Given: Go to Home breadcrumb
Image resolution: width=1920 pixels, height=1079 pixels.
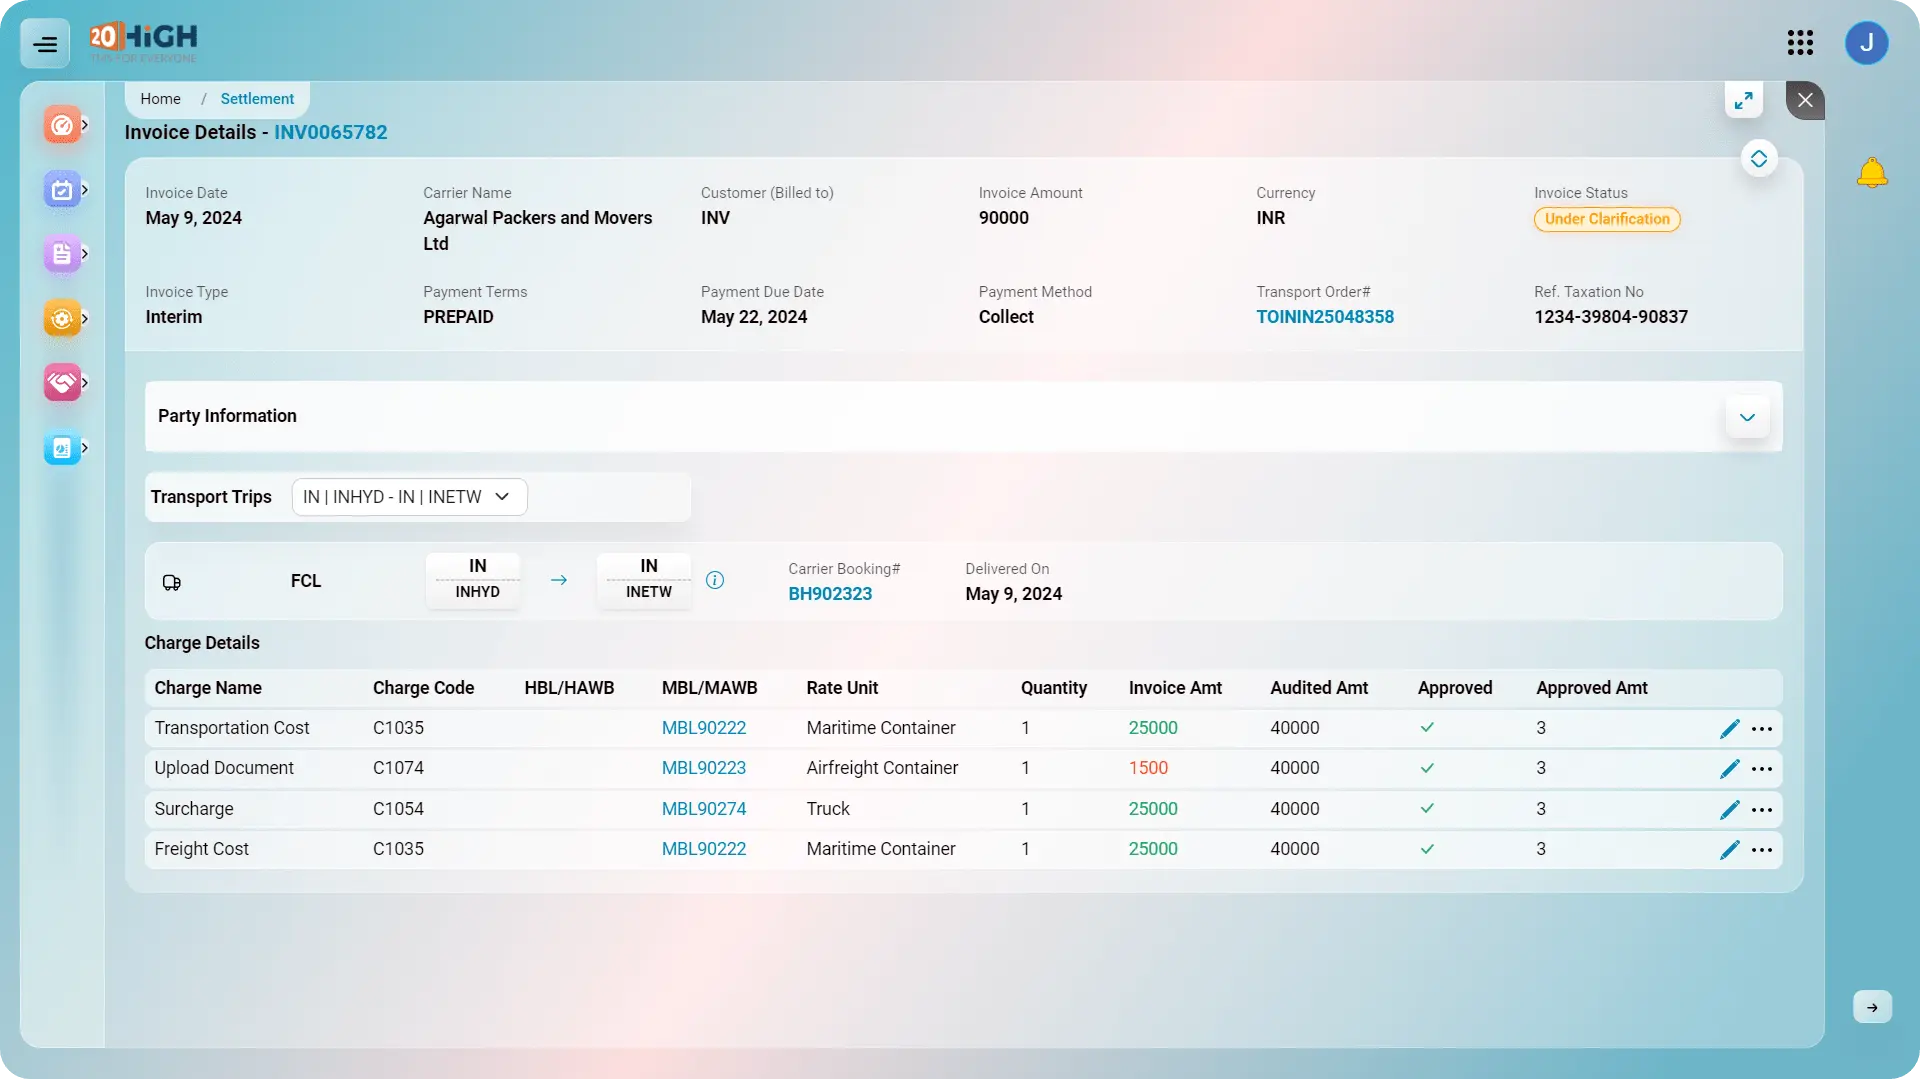Looking at the screenshot, I should [x=160, y=99].
